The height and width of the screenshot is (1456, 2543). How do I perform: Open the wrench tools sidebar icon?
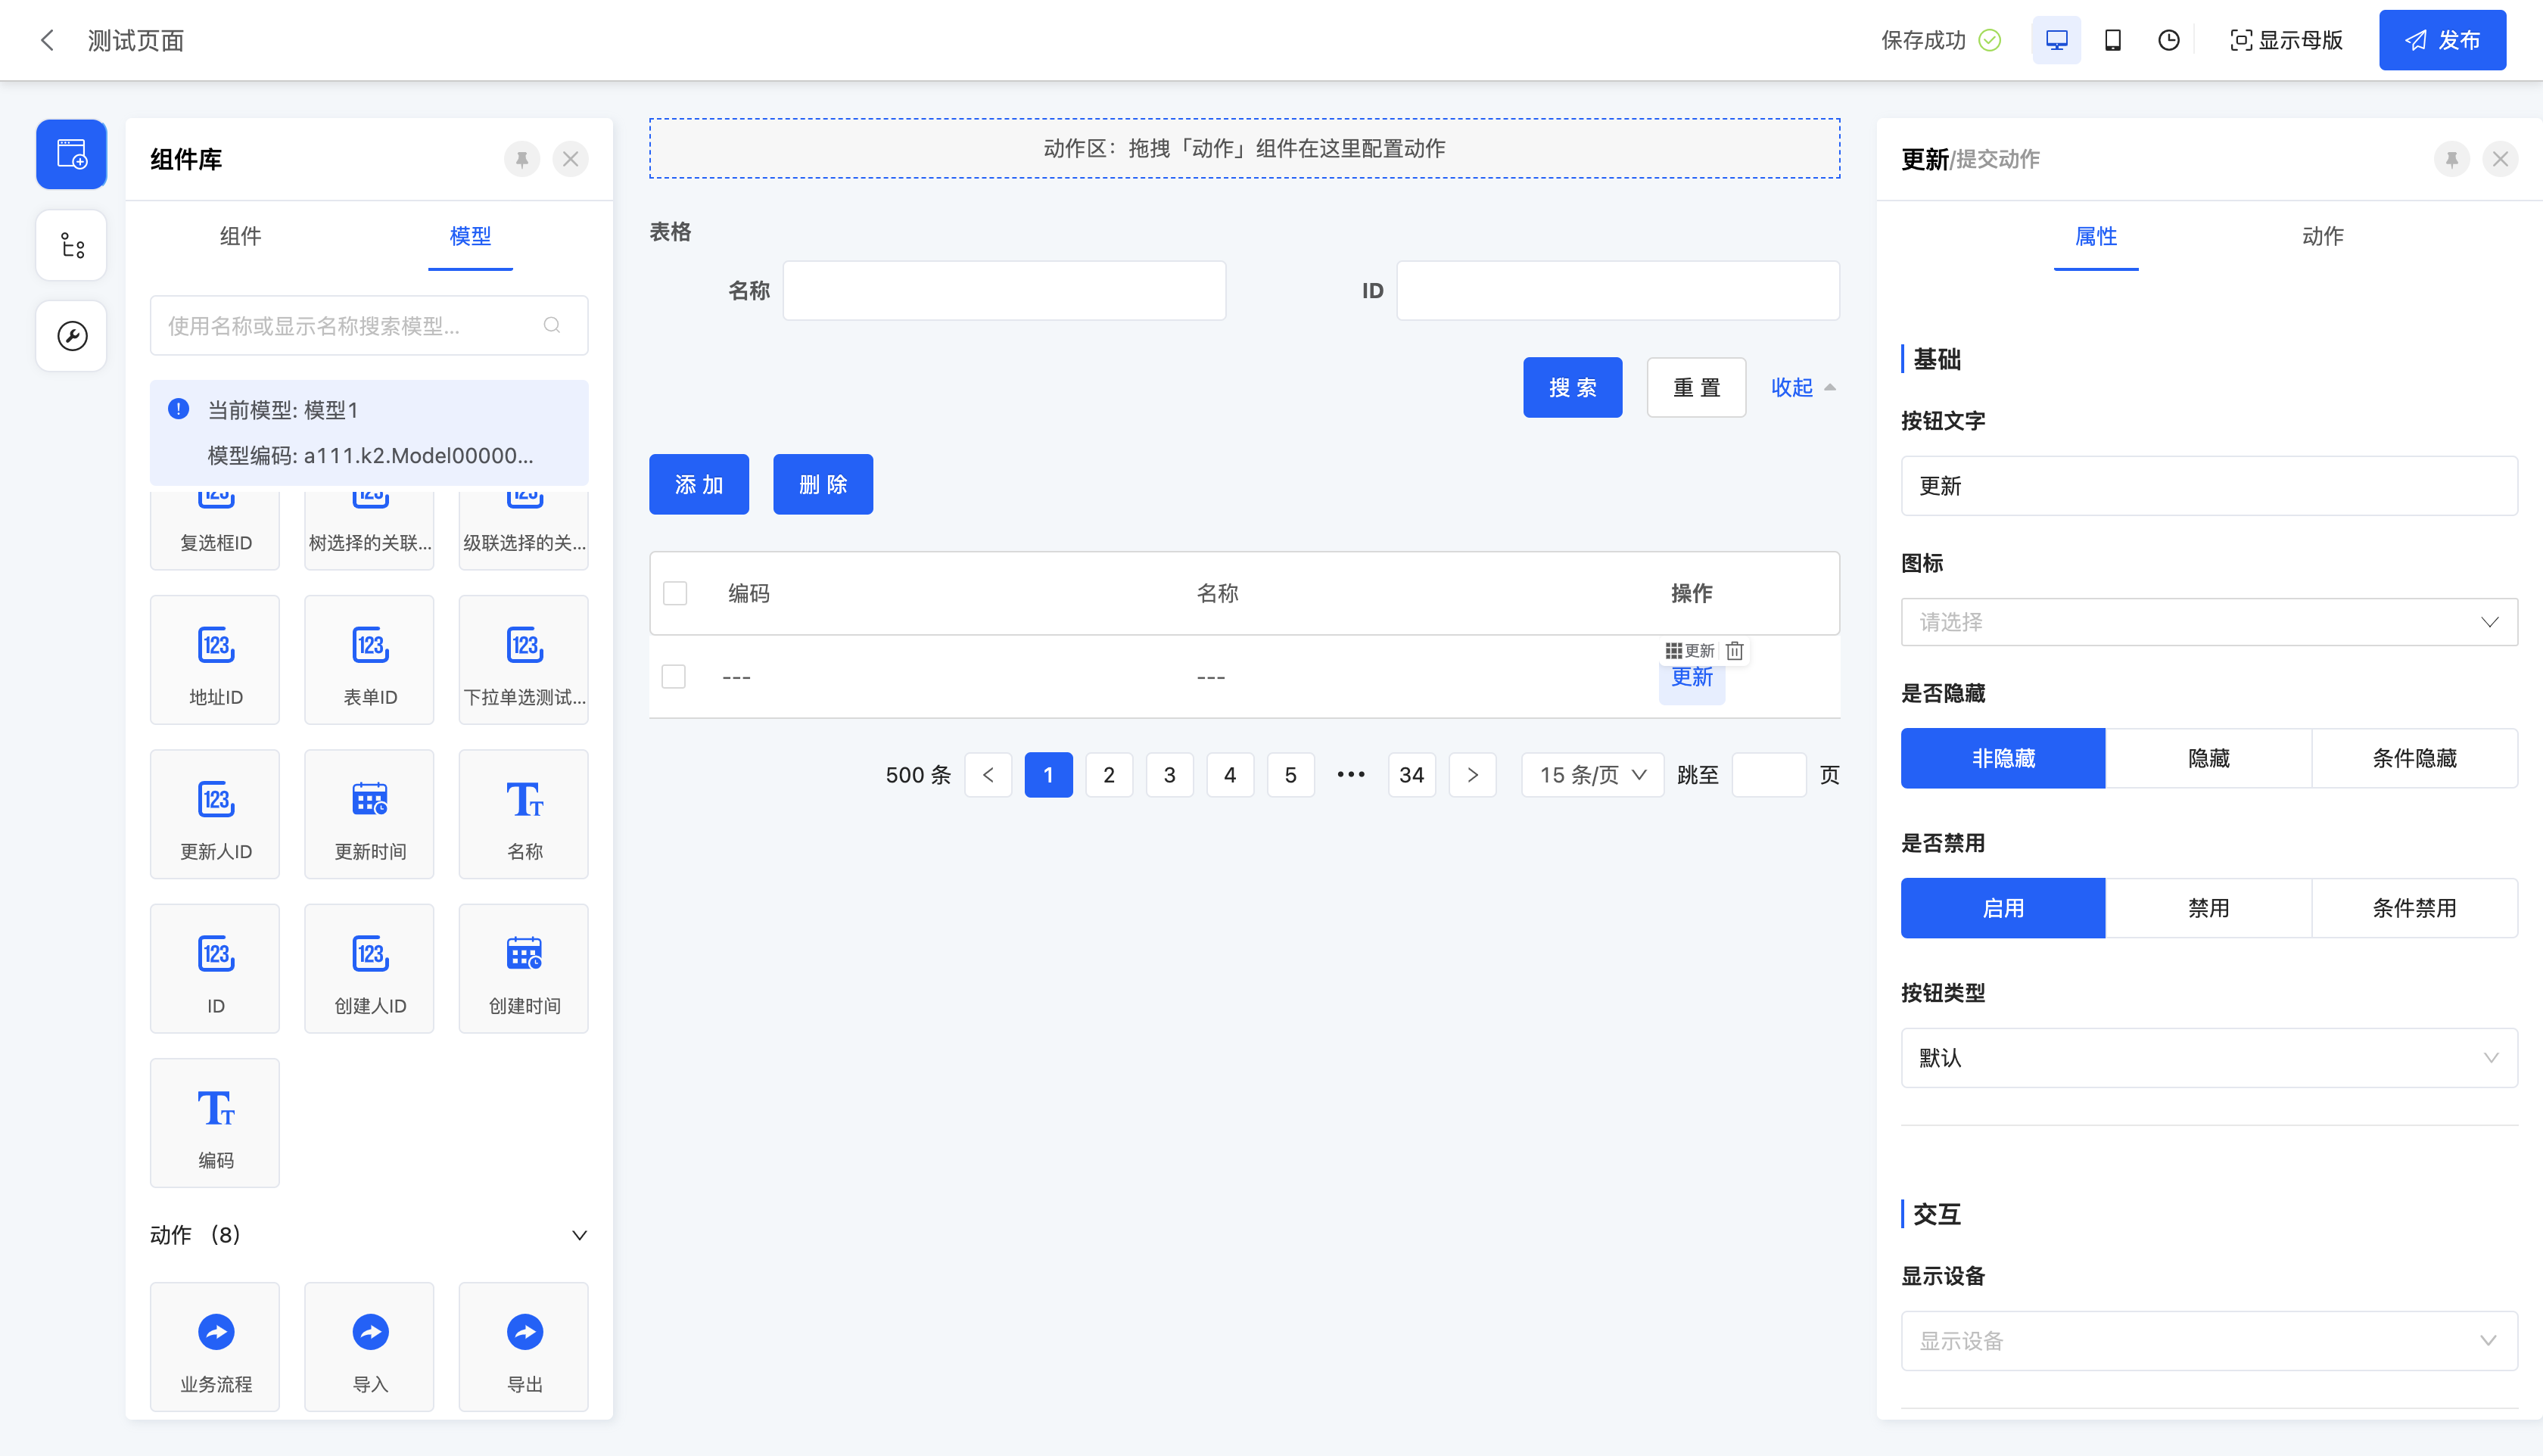[x=71, y=336]
